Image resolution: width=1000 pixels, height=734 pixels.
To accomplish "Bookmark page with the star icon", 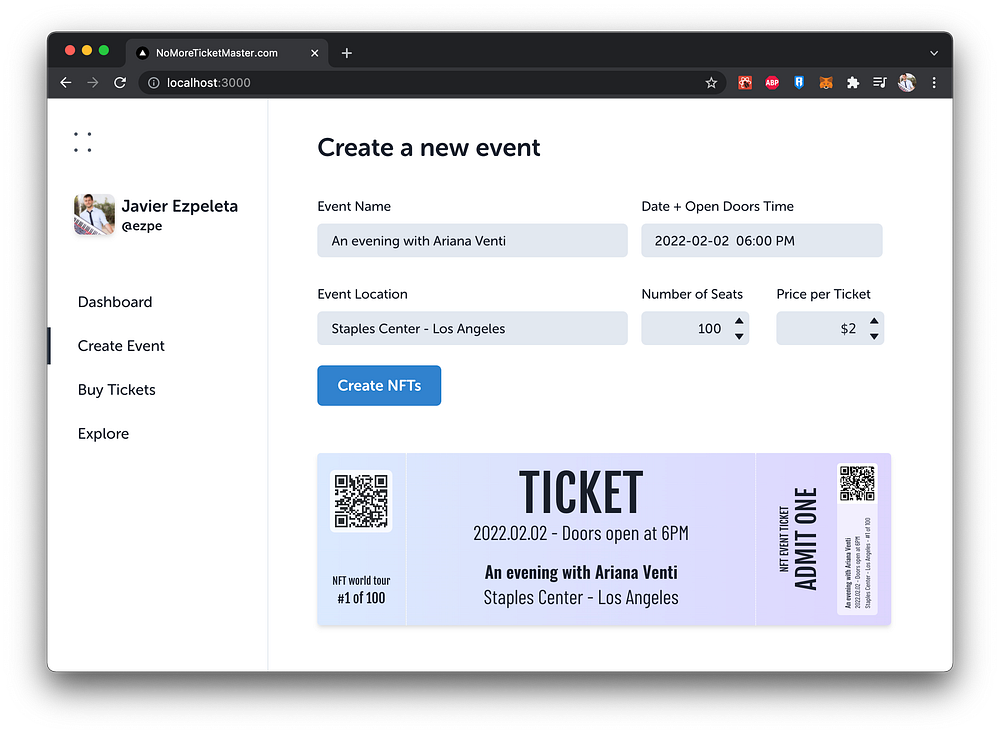I will click(x=711, y=83).
